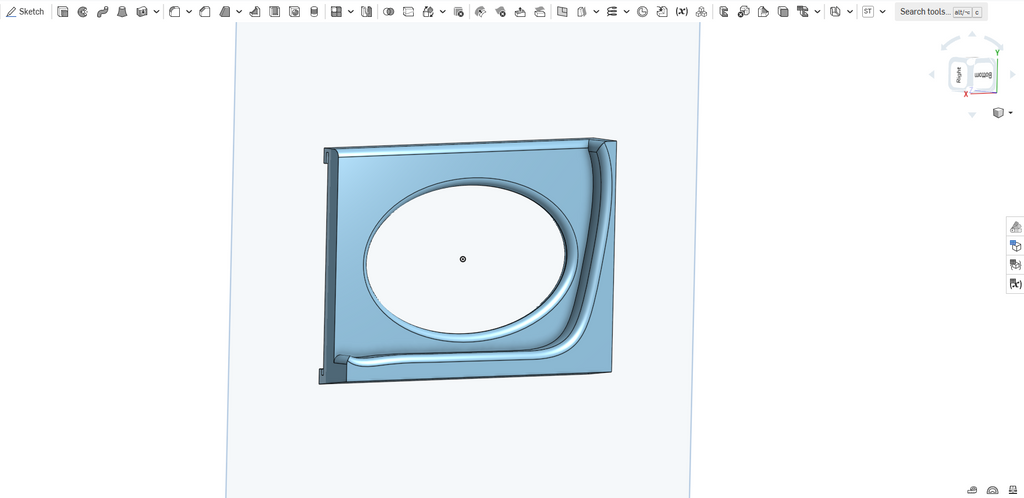
Task: Select the Fillet tool
Action: (174, 12)
